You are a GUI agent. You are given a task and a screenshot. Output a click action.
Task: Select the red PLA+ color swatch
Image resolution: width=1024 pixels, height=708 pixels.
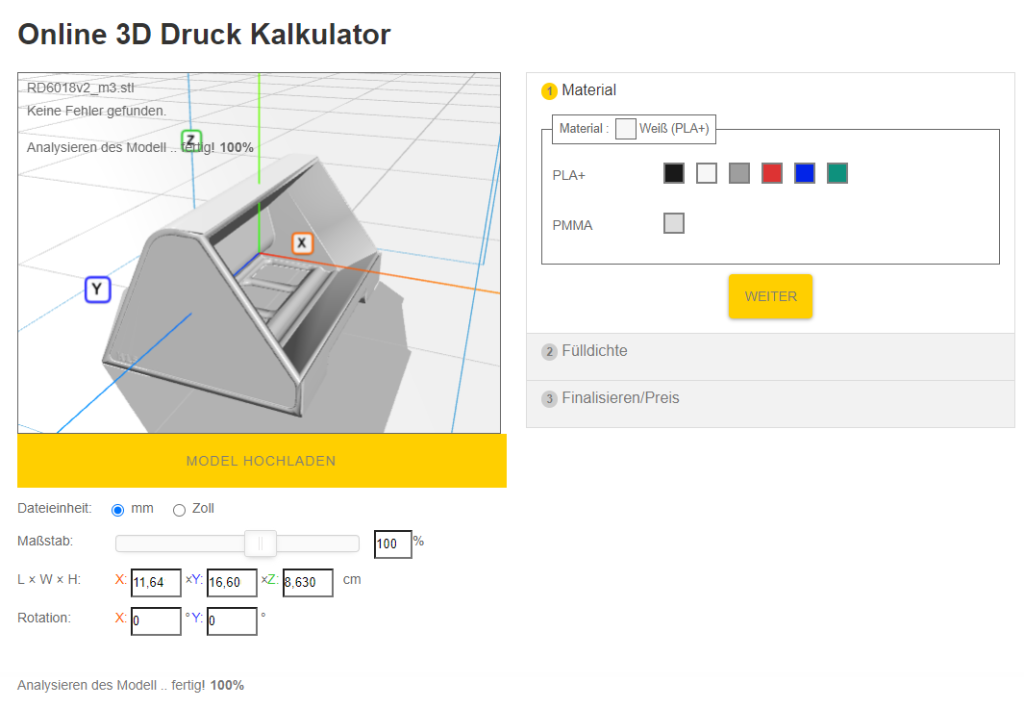tap(772, 173)
